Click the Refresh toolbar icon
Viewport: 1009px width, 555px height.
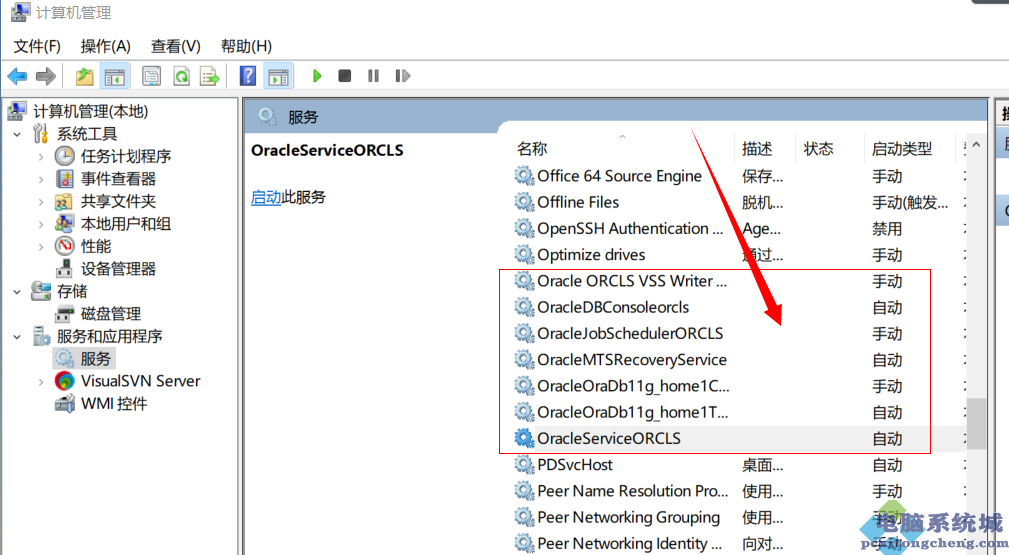coord(181,77)
